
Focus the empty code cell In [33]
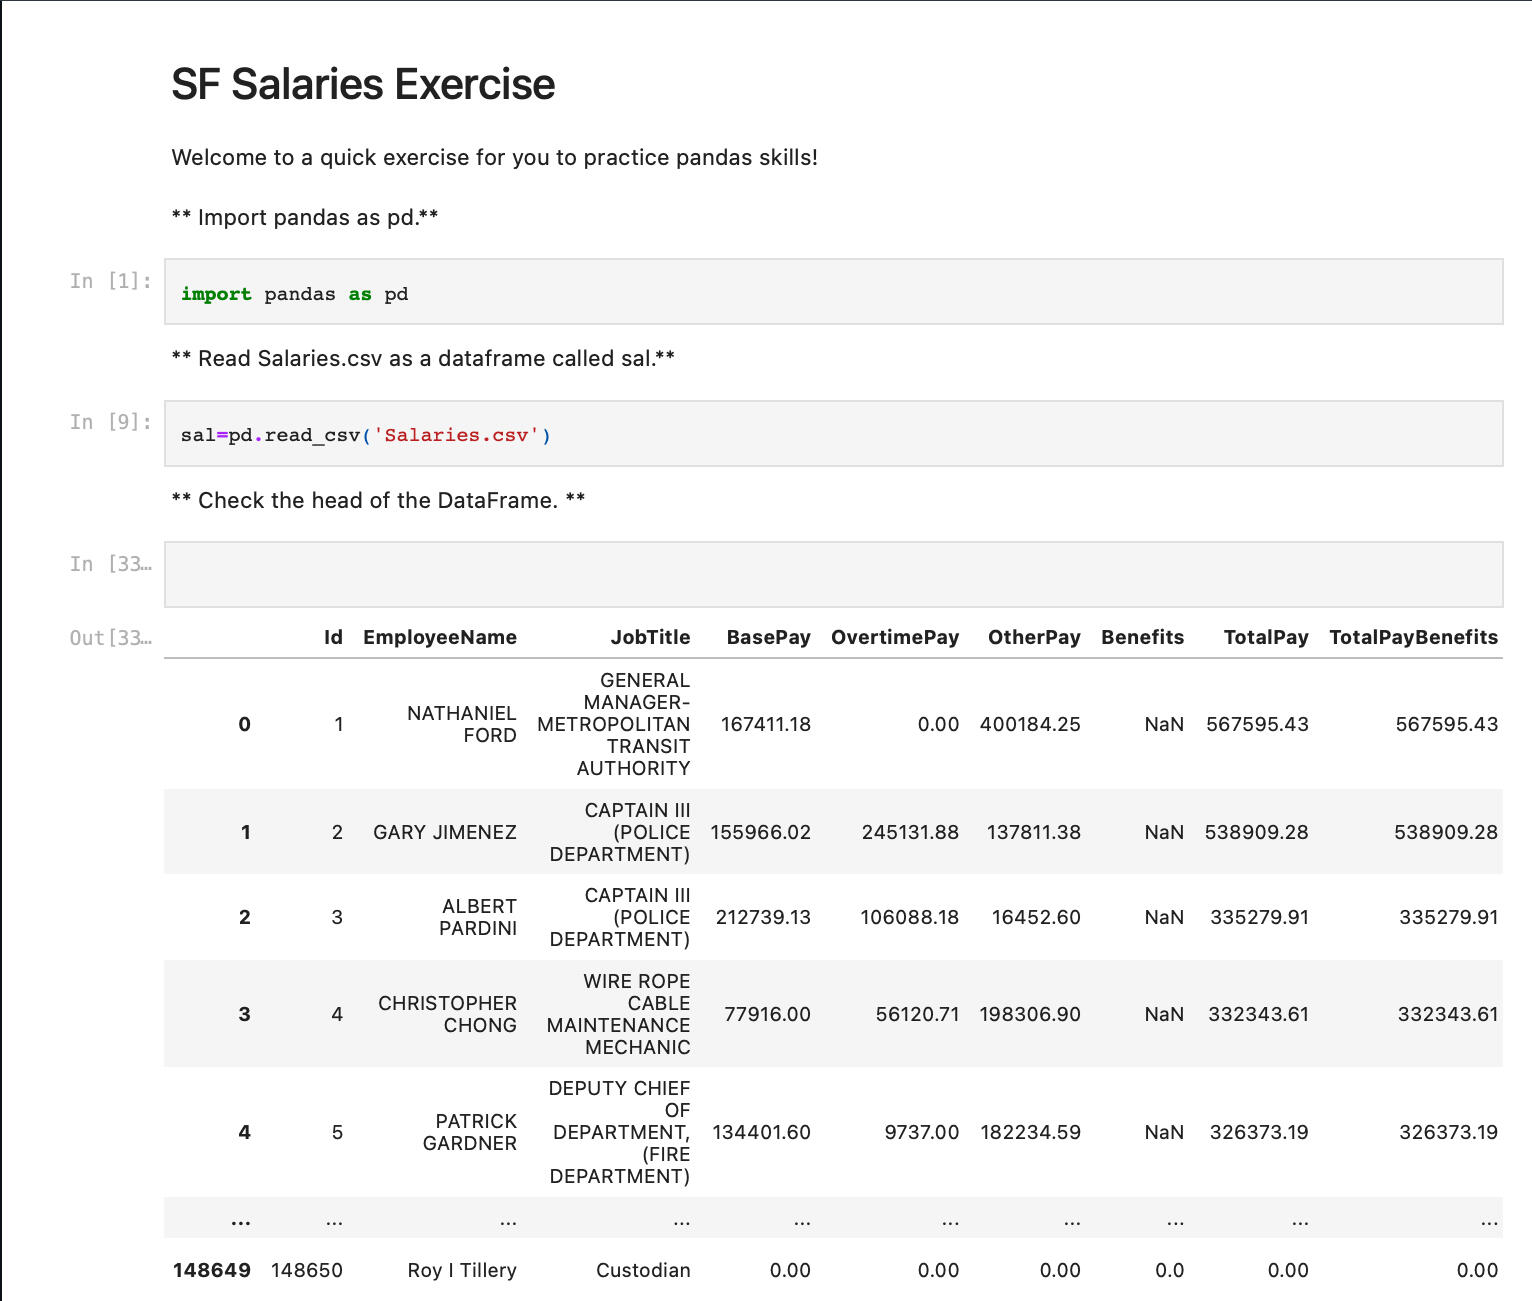click(832, 574)
